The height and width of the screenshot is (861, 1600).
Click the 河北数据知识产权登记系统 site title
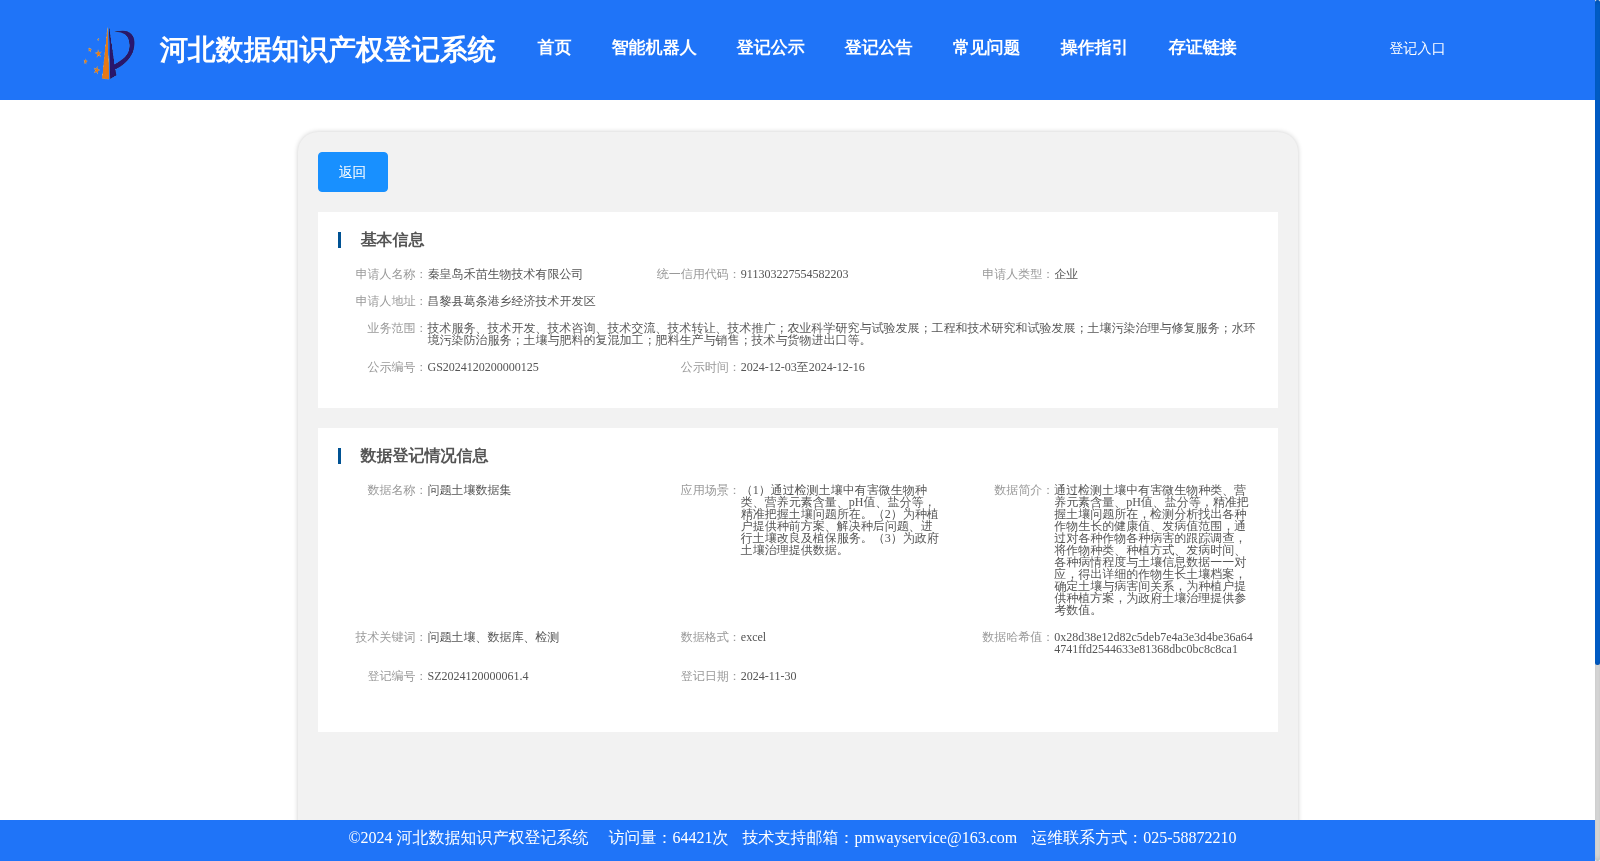point(327,50)
